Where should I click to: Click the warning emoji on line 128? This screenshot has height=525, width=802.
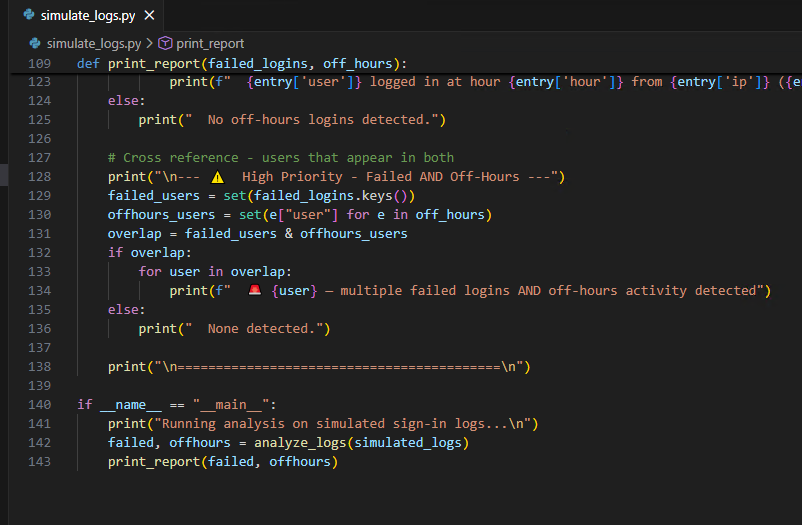217,177
